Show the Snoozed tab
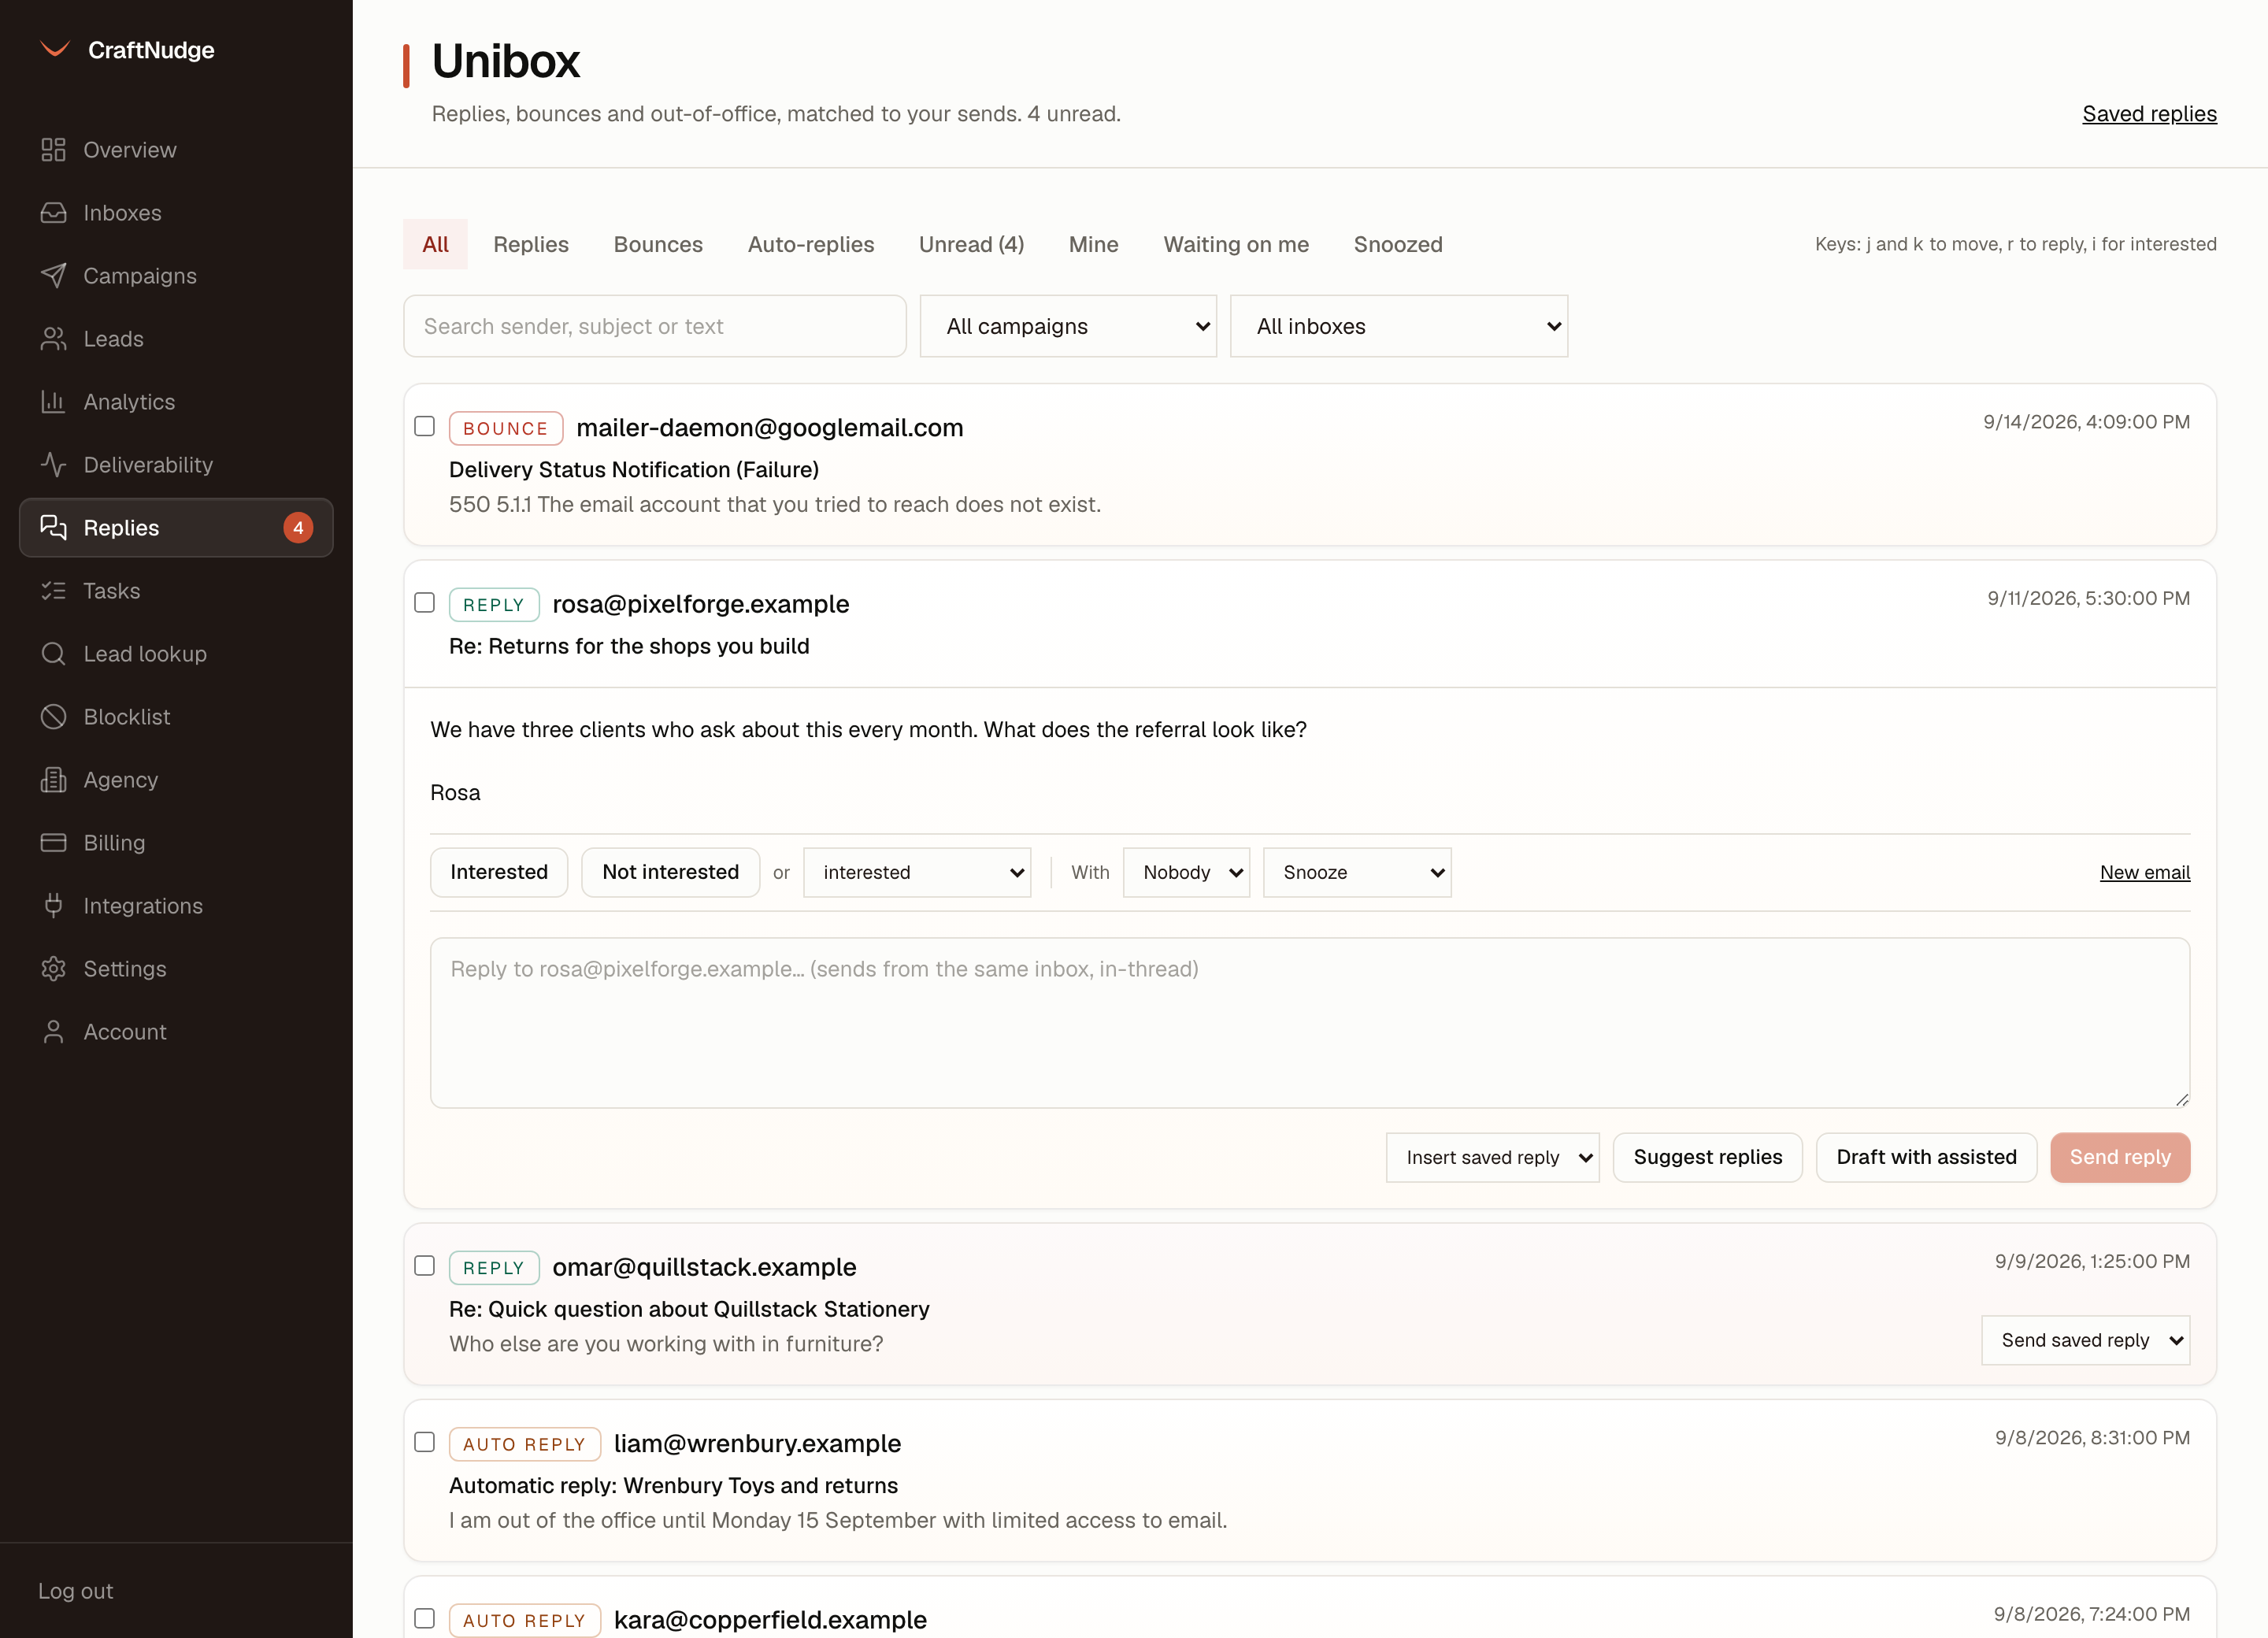 [x=1398, y=244]
